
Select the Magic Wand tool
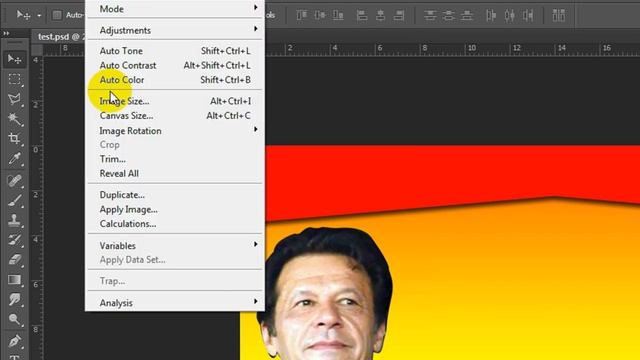coord(14,119)
